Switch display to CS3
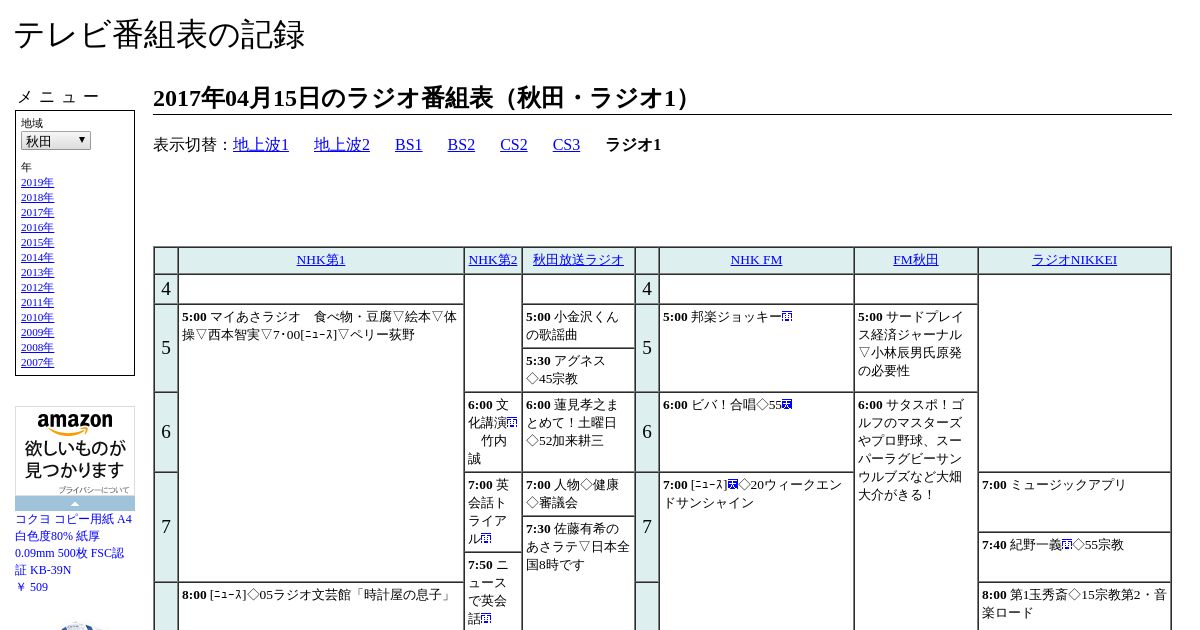Screen dimensions: 1200x630 [566, 145]
